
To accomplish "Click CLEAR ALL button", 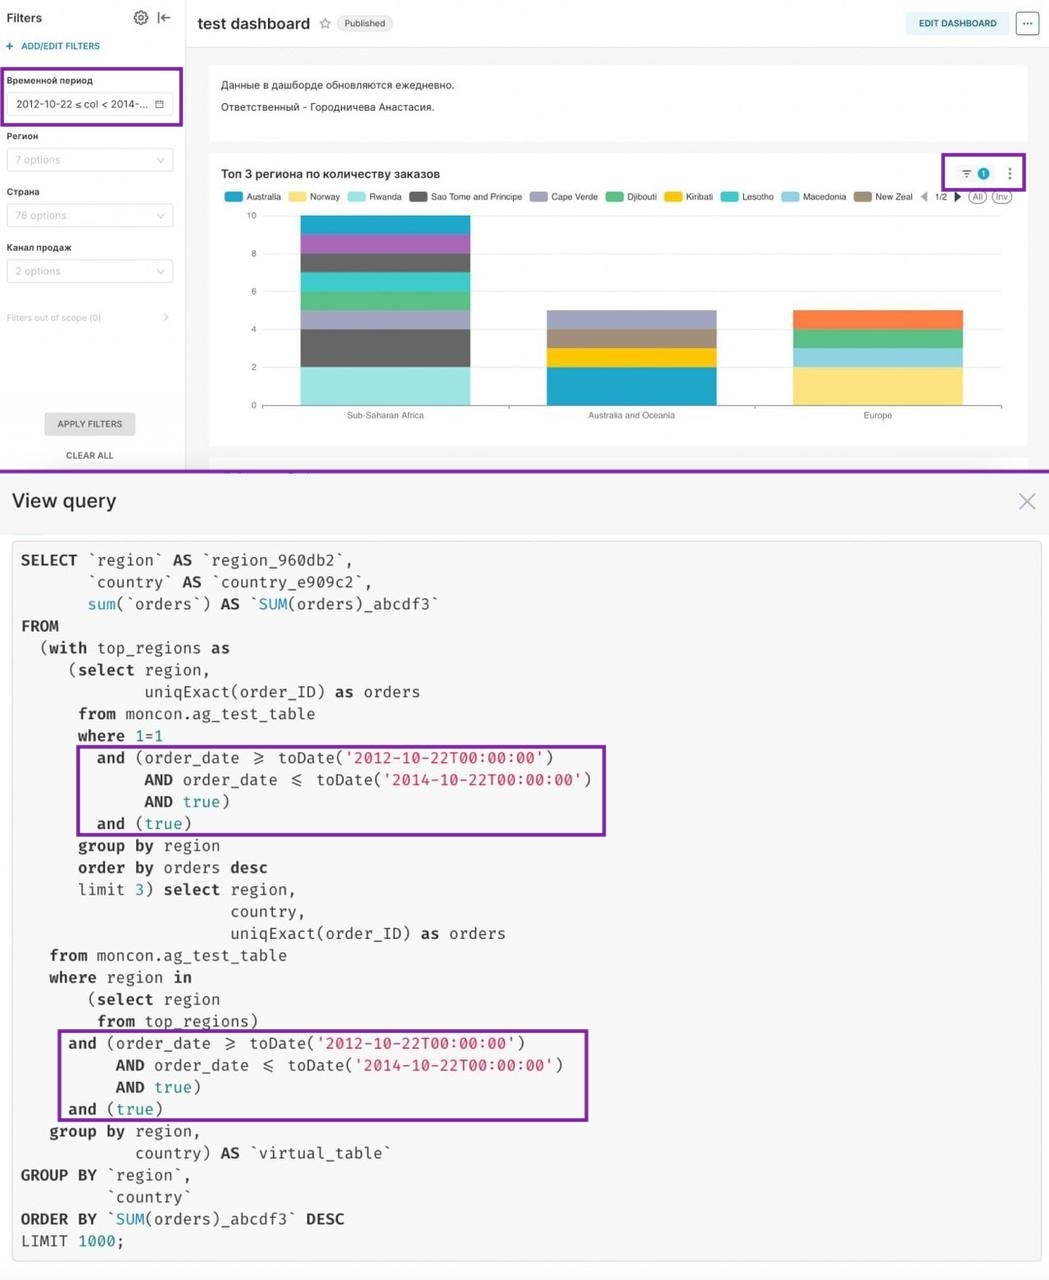I will (x=90, y=456).
